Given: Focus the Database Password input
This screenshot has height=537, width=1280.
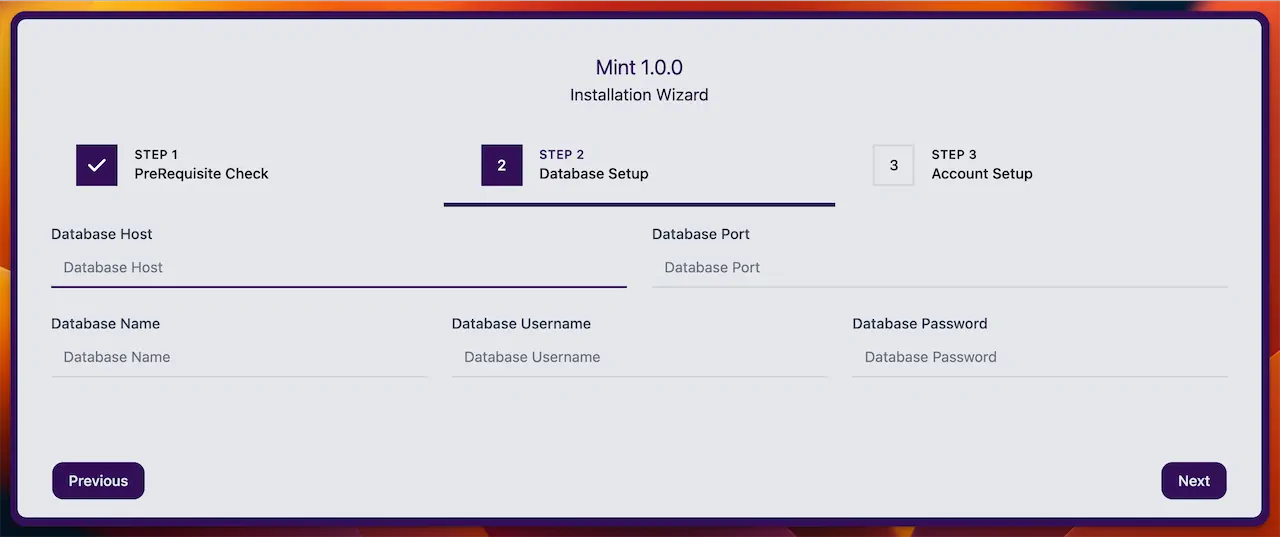Looking at the screenshot, I should [x=1040, y=357].
